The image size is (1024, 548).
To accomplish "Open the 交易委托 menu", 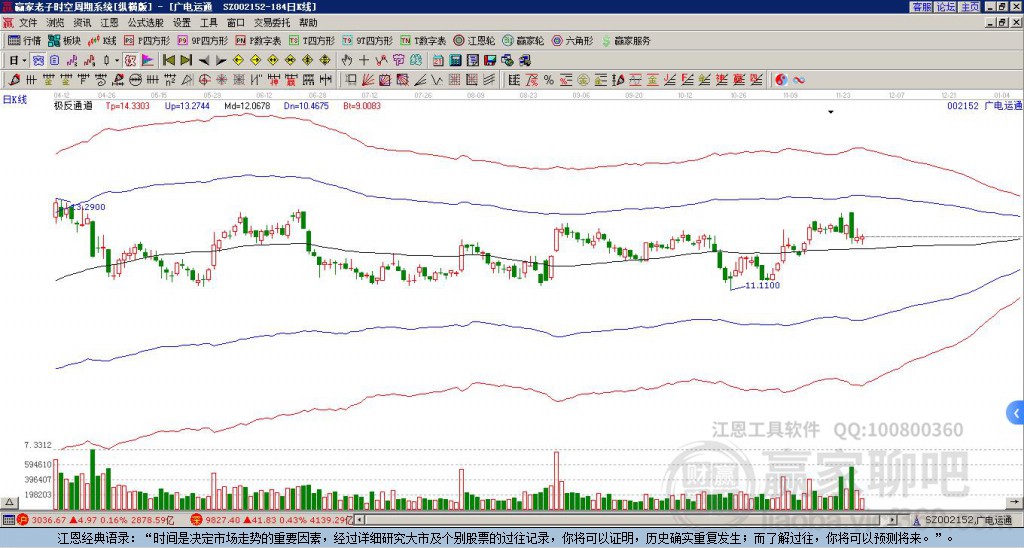I will click(x=272, y=23).
